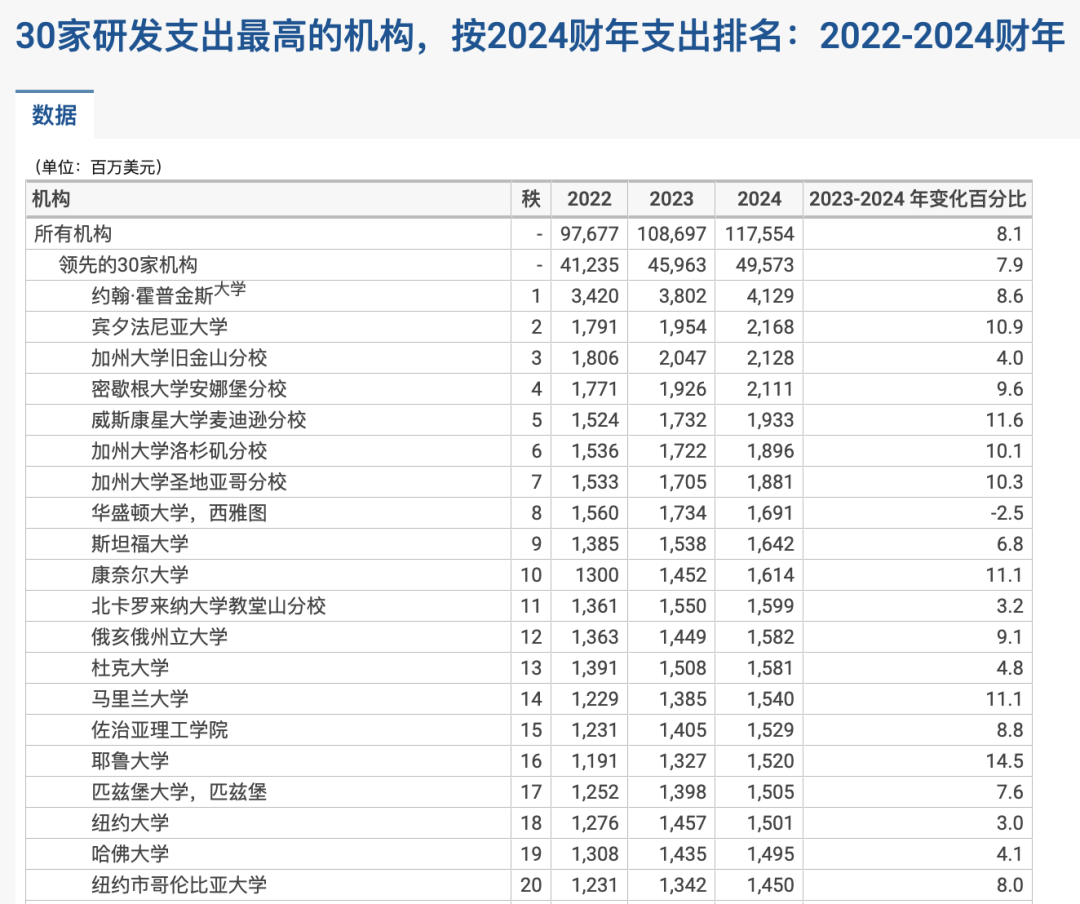Click the 117,554 total for 2024
This screenshot has height=904, width=1080.
point(759,234)
